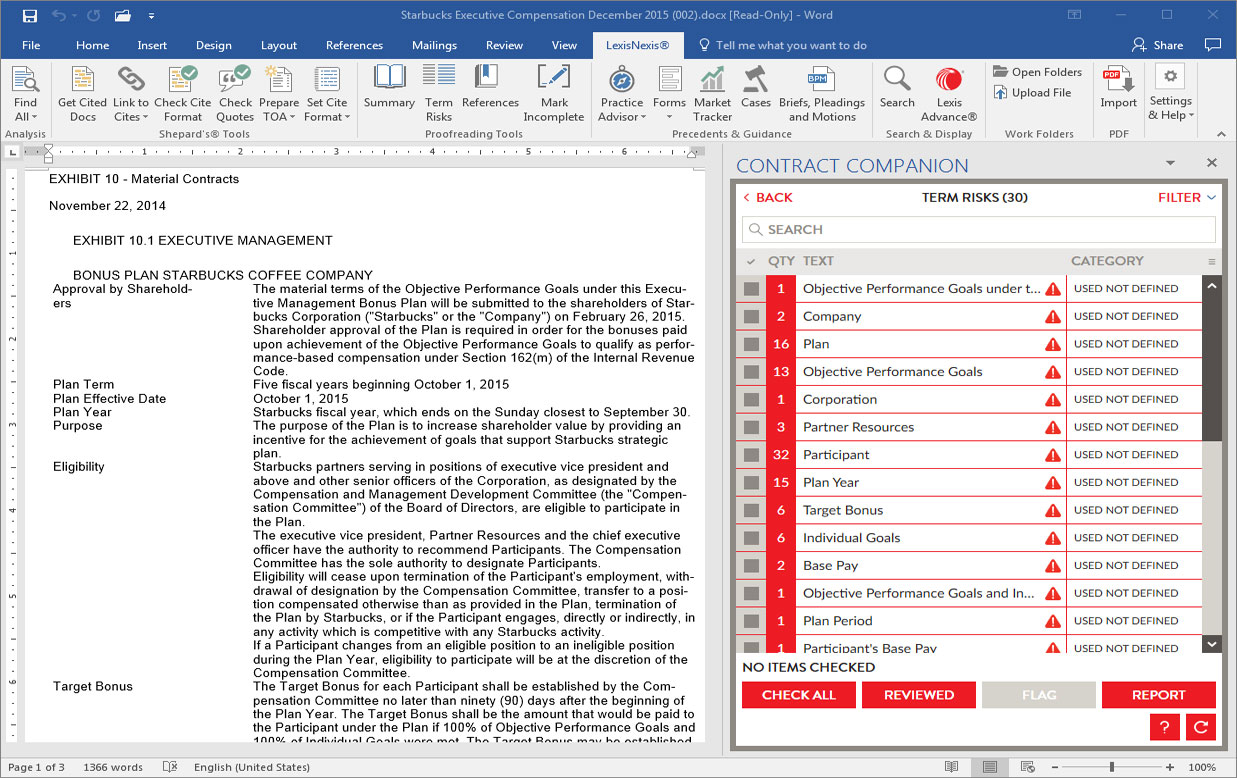Switch to the Insert tab
The image size is (1237, 778).
coord(153,45)
